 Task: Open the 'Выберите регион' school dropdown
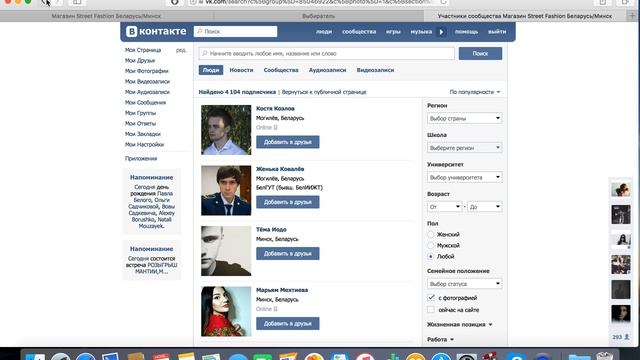click(x=464, y=148)
